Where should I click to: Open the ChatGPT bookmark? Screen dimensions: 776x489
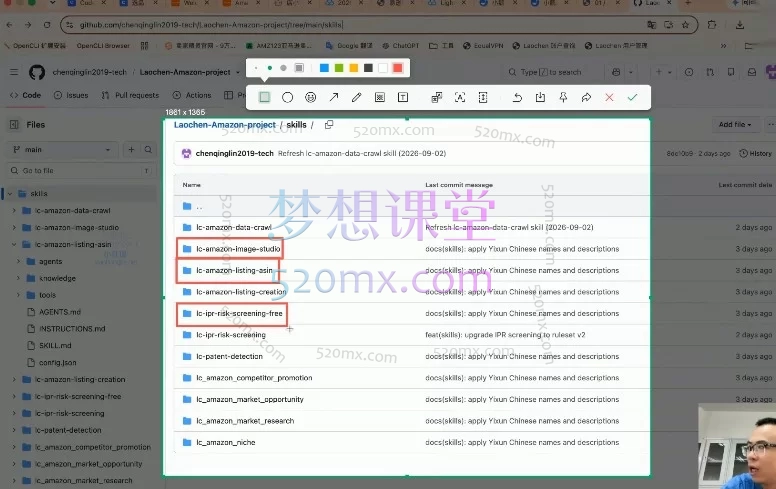400,46
